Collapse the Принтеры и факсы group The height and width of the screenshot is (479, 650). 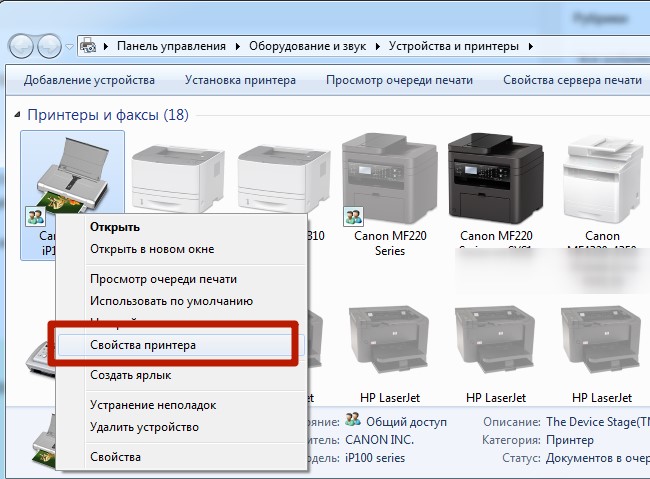(x=17, y=116)
